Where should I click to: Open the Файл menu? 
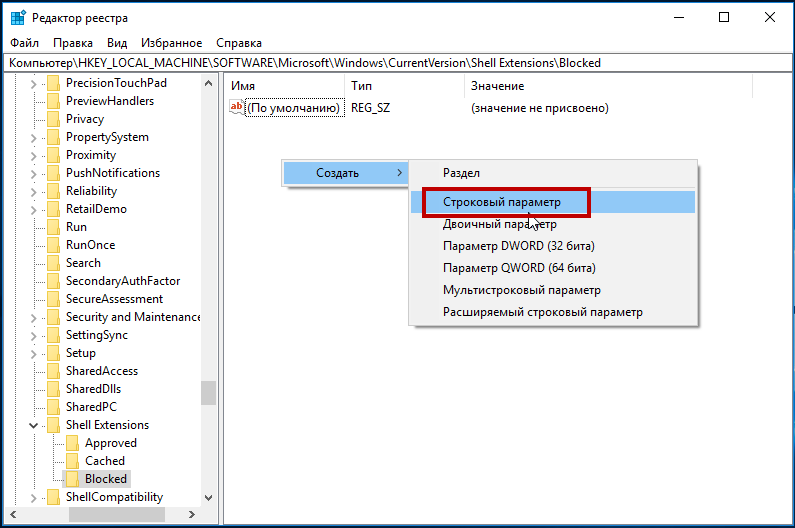(x=24, y=43)
